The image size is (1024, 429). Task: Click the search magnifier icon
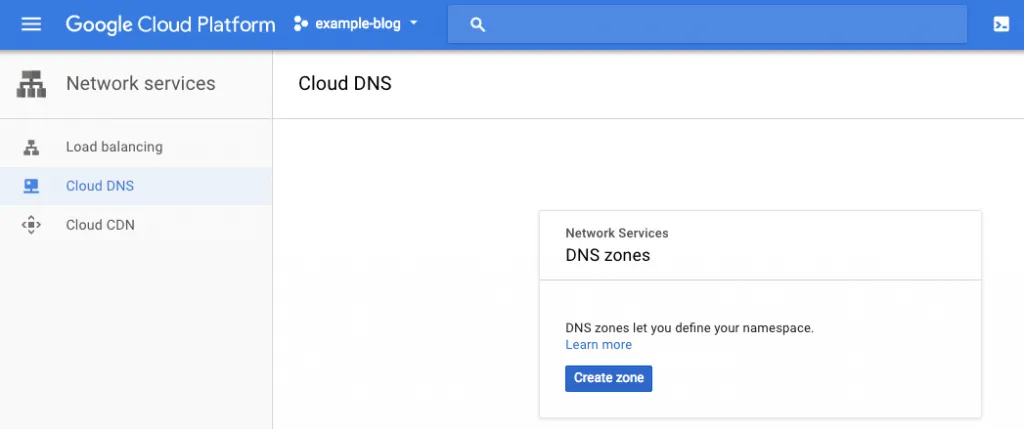coord(477,25)
